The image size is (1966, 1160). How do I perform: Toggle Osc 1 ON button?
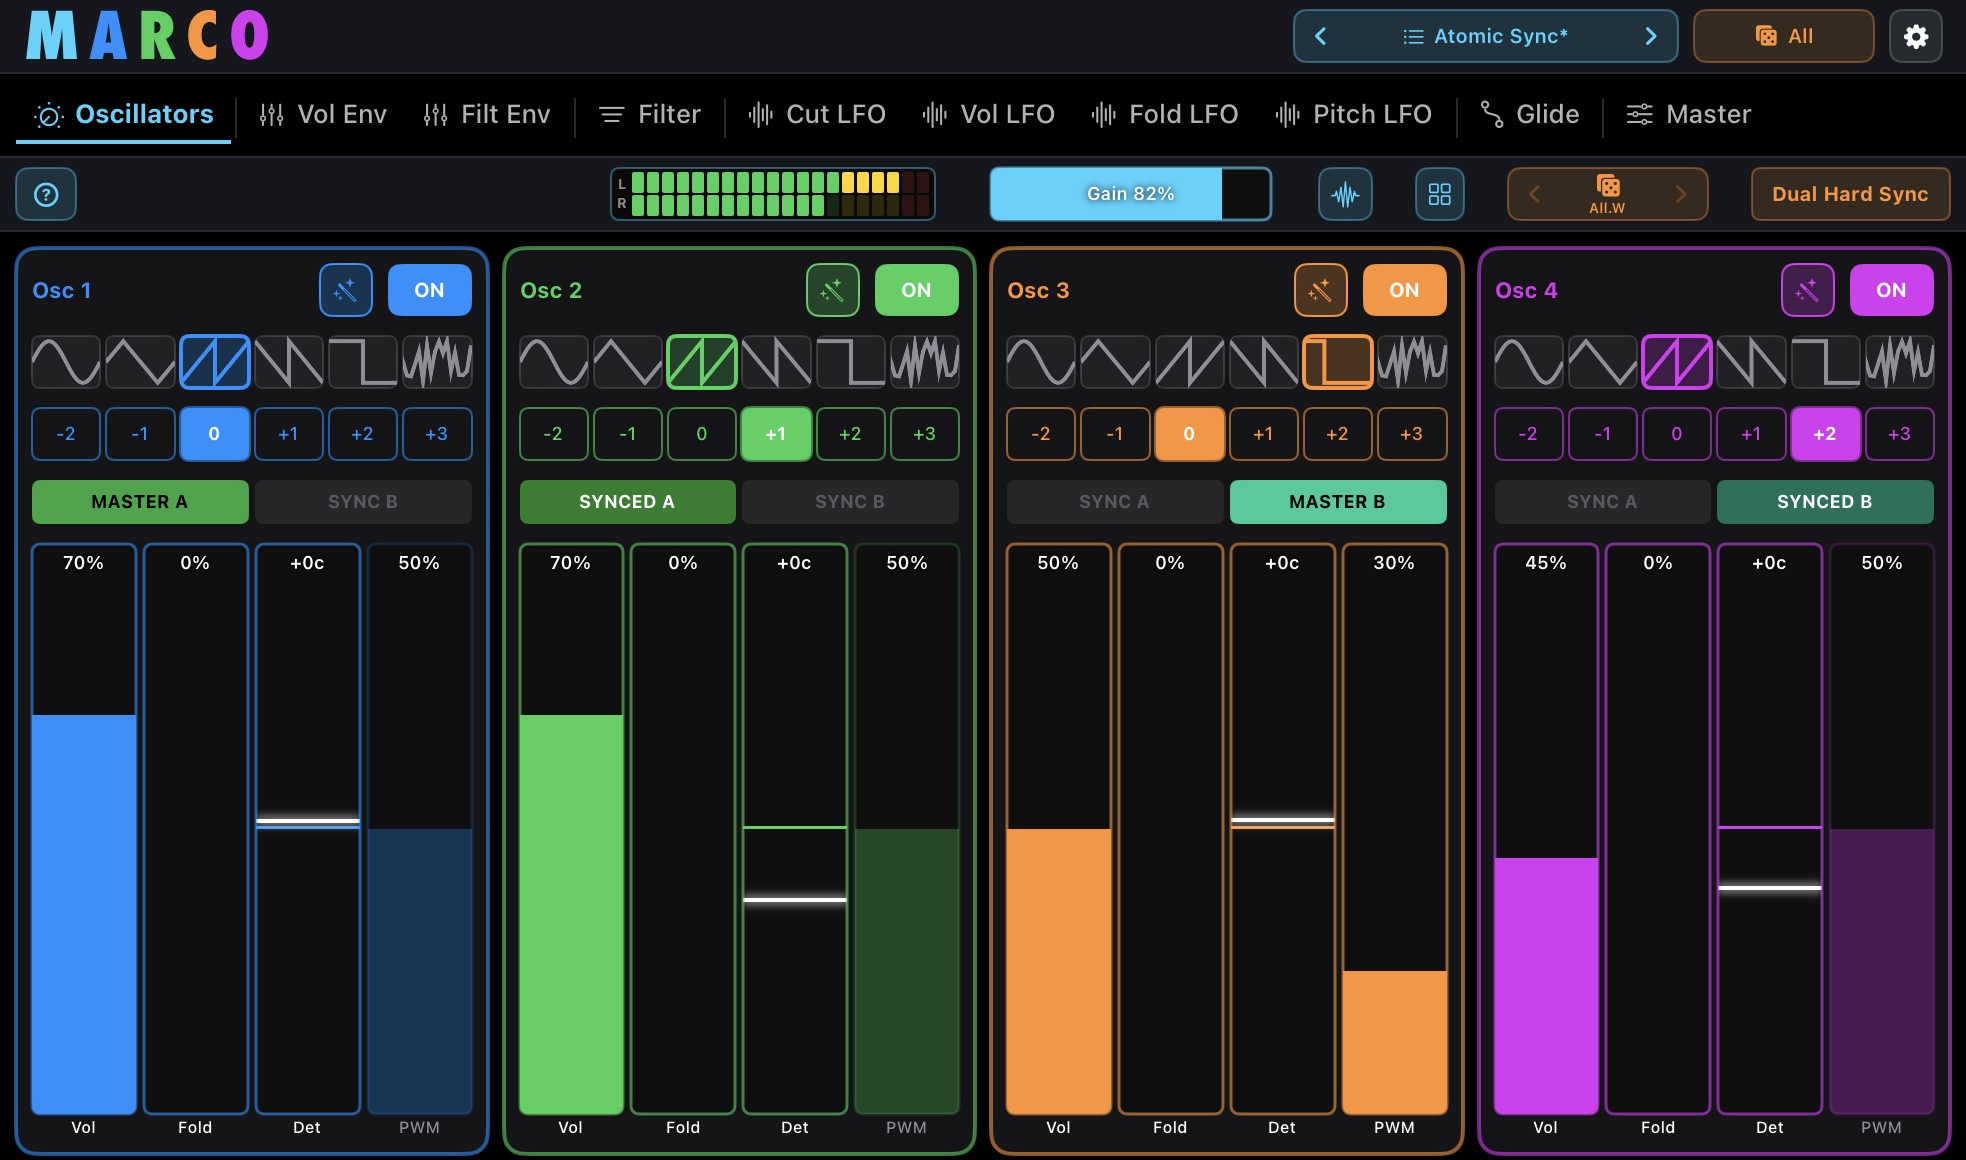(430, 290)
